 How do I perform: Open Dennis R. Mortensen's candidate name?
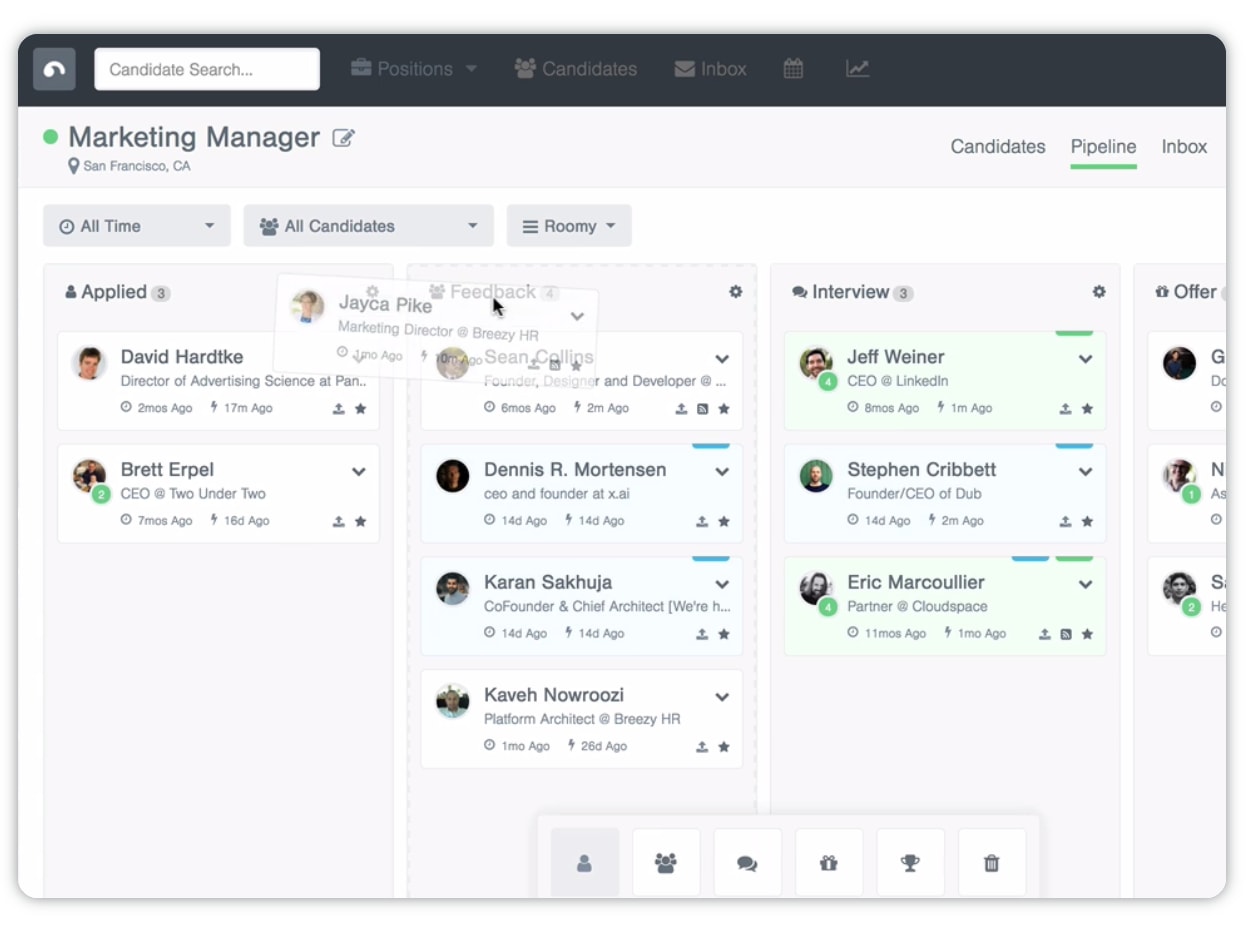point(575,470)
